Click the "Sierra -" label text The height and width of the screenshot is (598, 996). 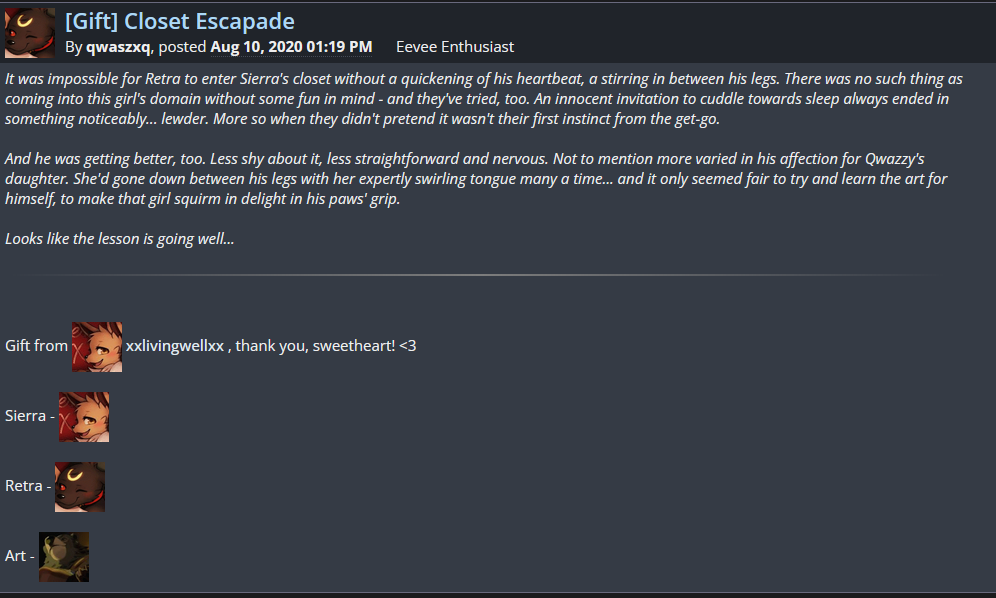(29, 416)
